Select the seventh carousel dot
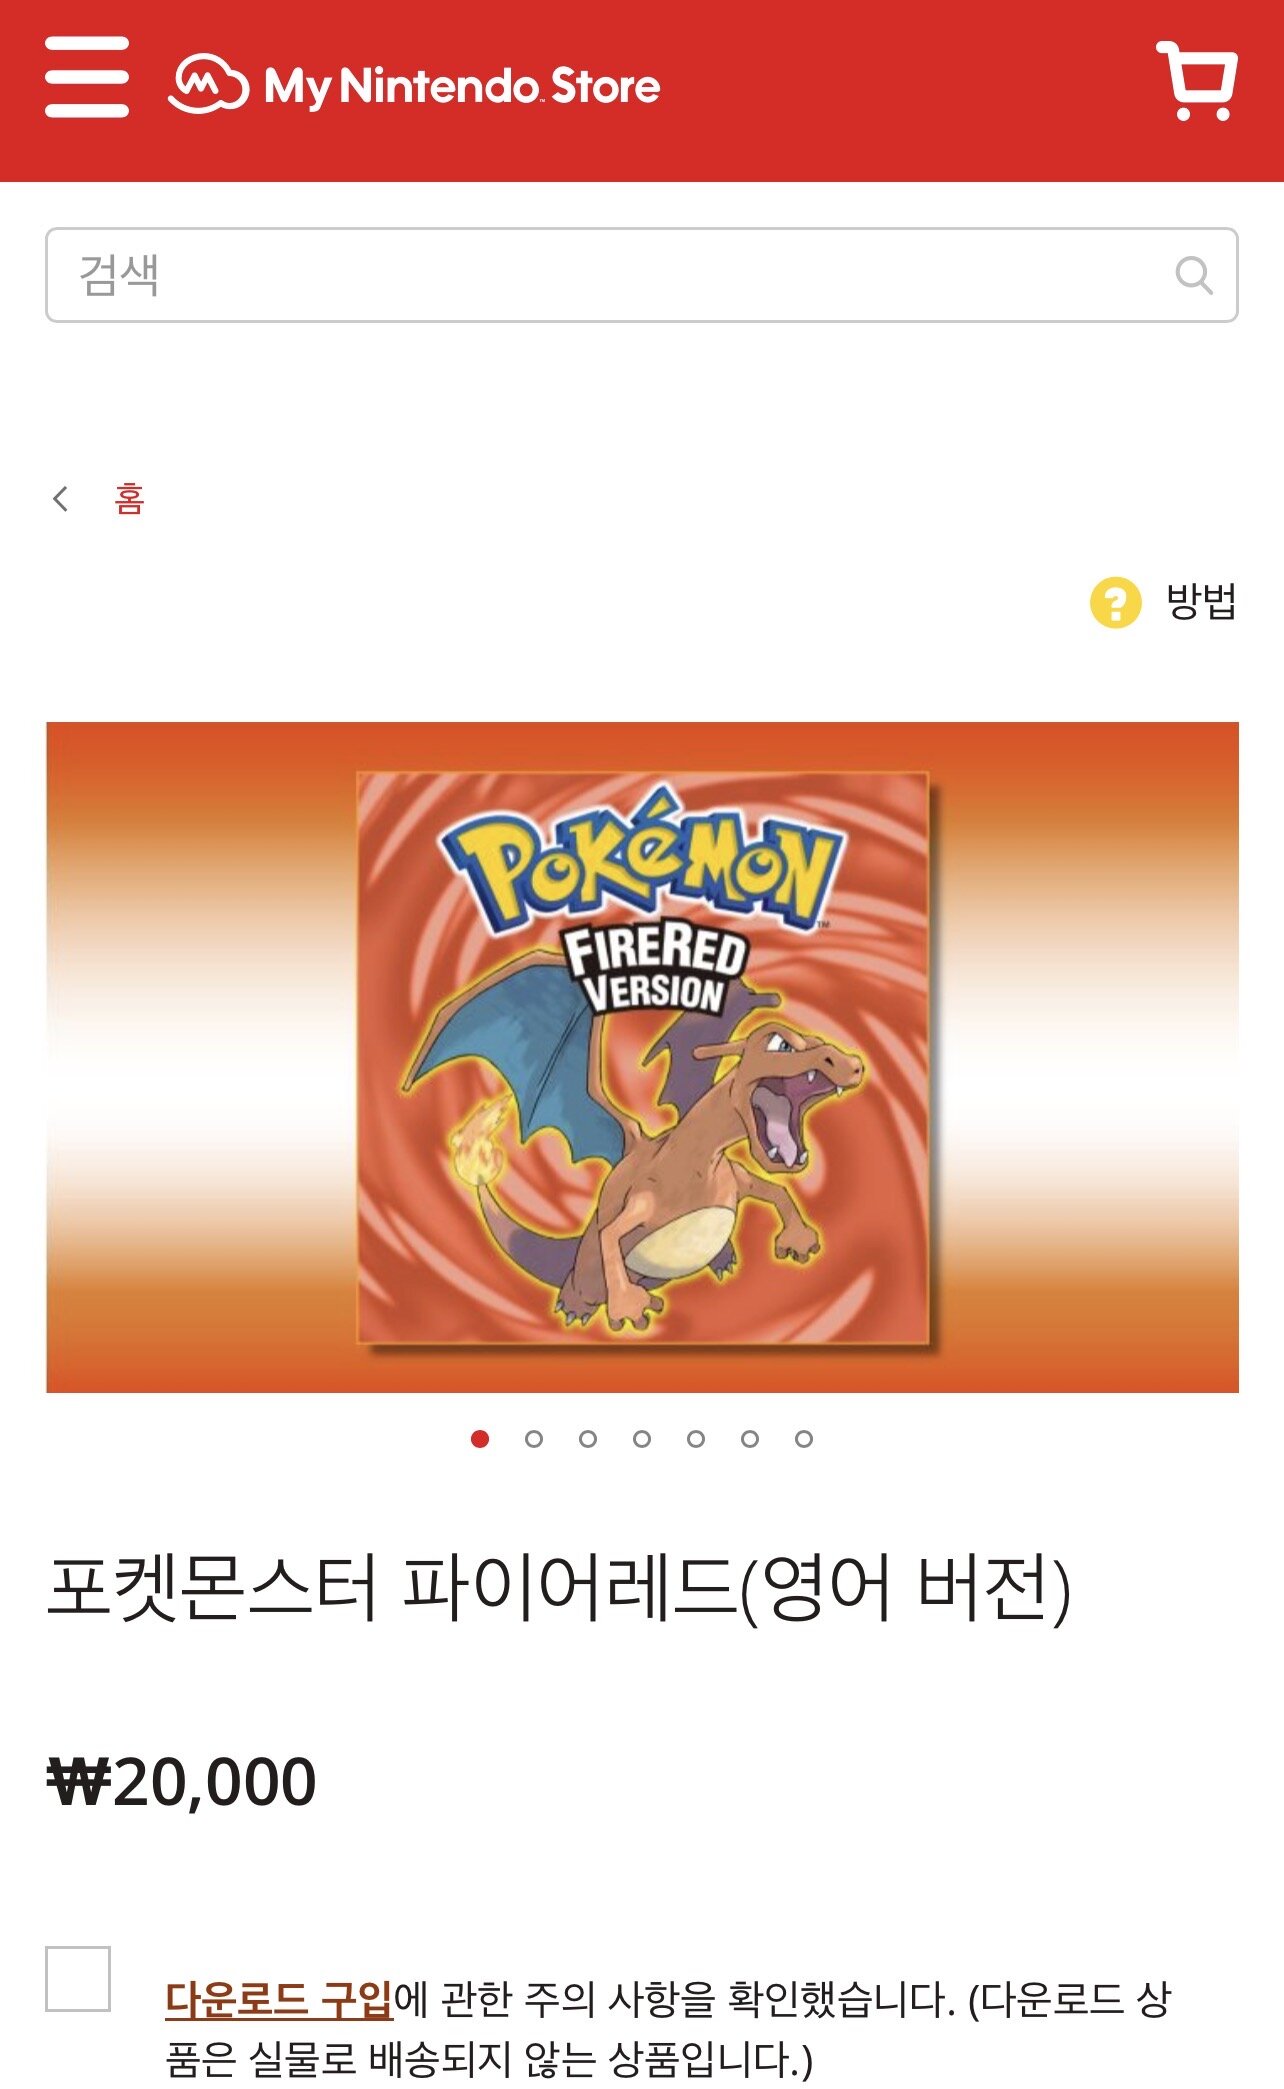The image size is (1284, 2089). point(804,1438)
